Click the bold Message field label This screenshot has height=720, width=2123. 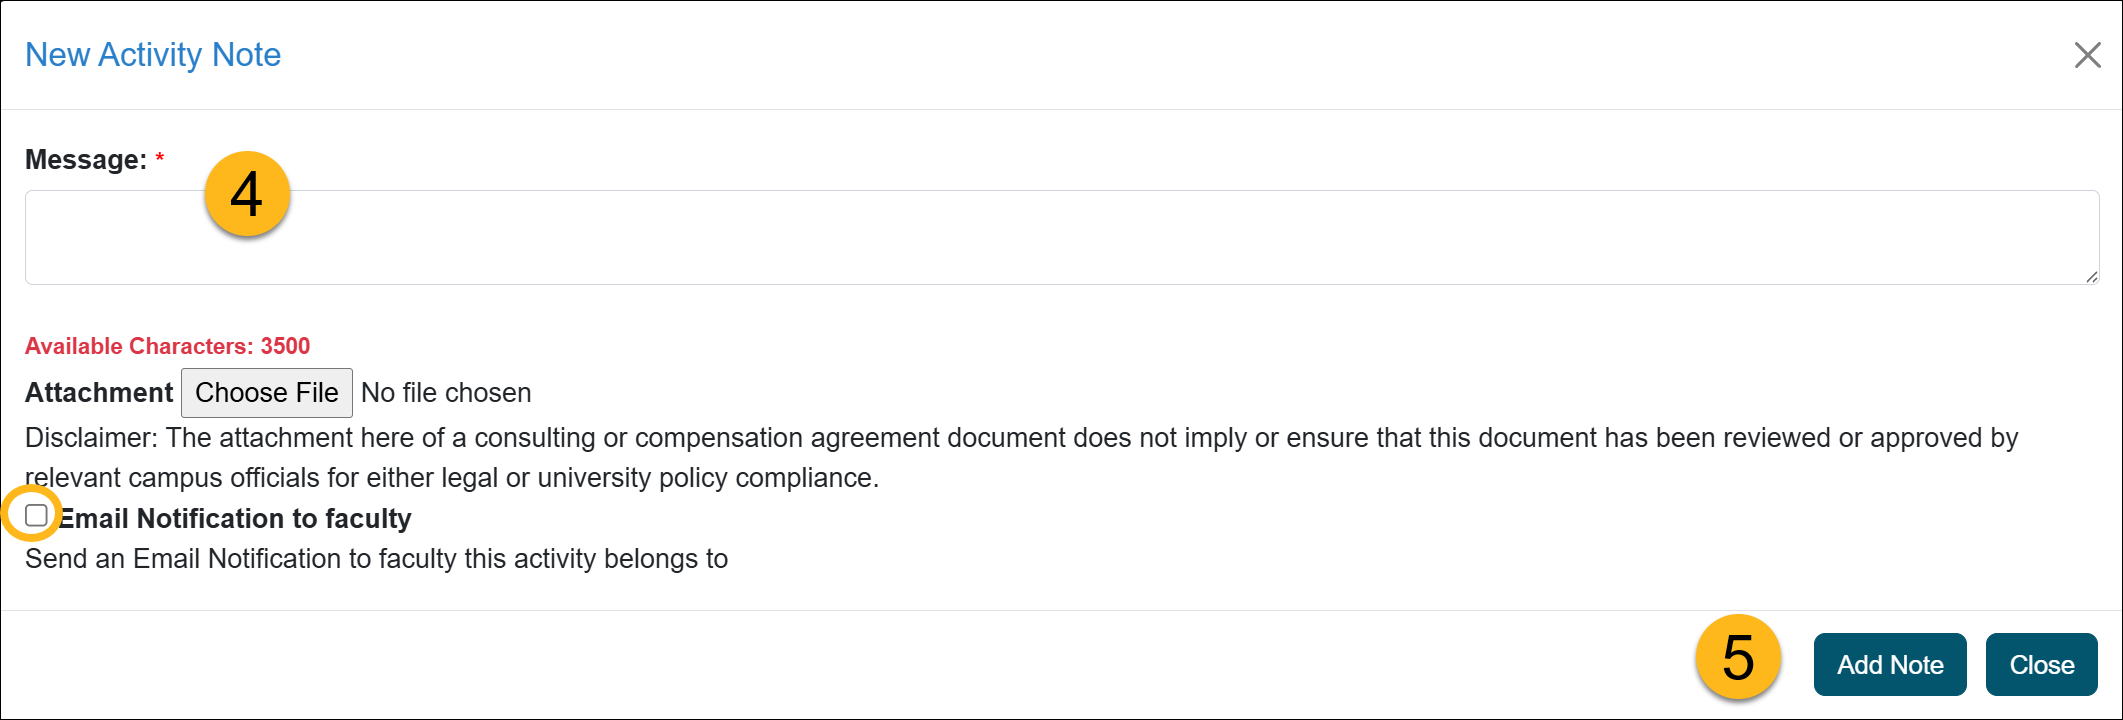point(86,160)
